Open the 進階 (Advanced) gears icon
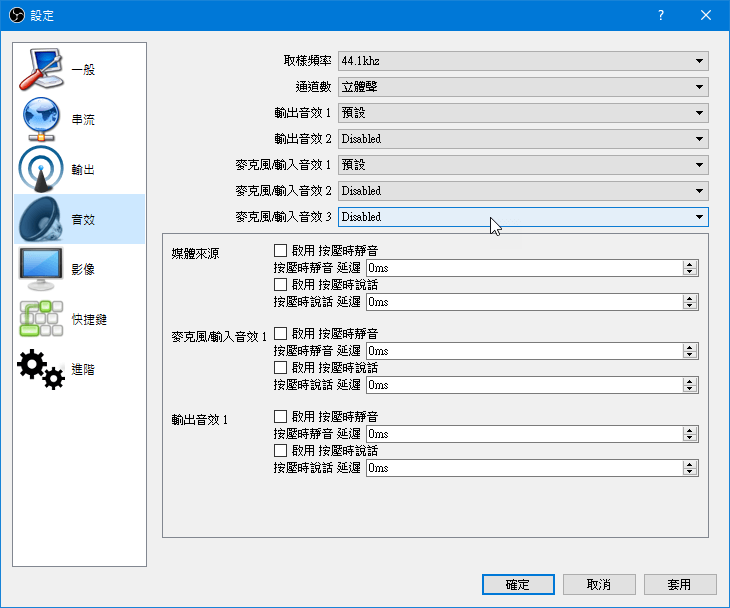The width and height of the screenshot is (730, 608). pos(42,369)
